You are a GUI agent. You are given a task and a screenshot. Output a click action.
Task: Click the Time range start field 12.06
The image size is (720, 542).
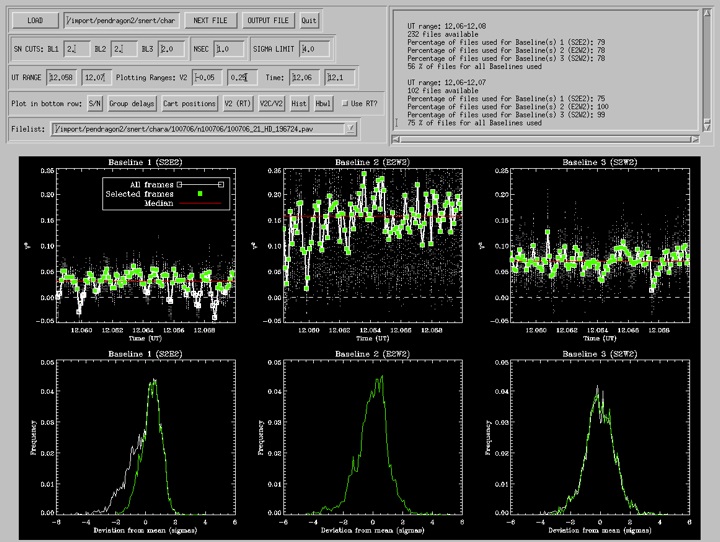(304, 77)
